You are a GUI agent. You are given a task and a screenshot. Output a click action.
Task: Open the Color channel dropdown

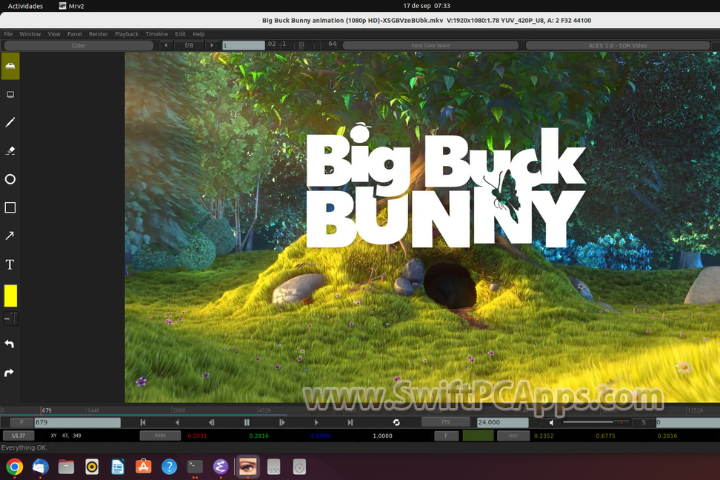[79, 45]
